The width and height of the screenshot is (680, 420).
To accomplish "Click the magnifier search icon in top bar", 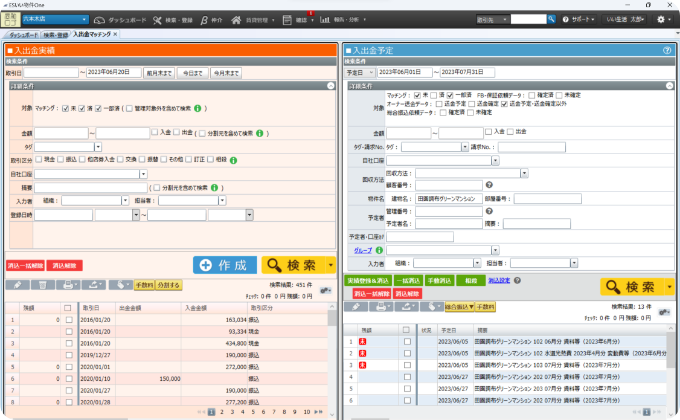I will point(551,19).
